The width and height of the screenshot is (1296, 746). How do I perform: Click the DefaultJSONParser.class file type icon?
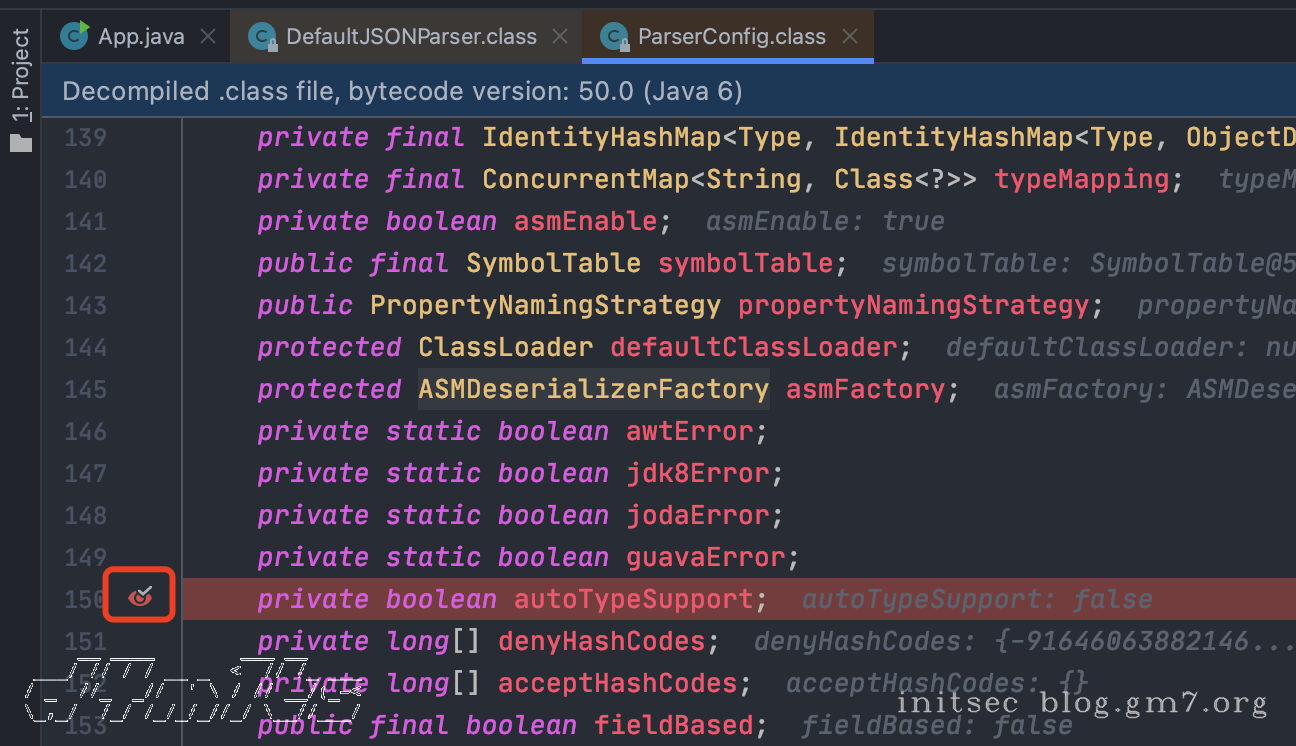tap(262, 37)
